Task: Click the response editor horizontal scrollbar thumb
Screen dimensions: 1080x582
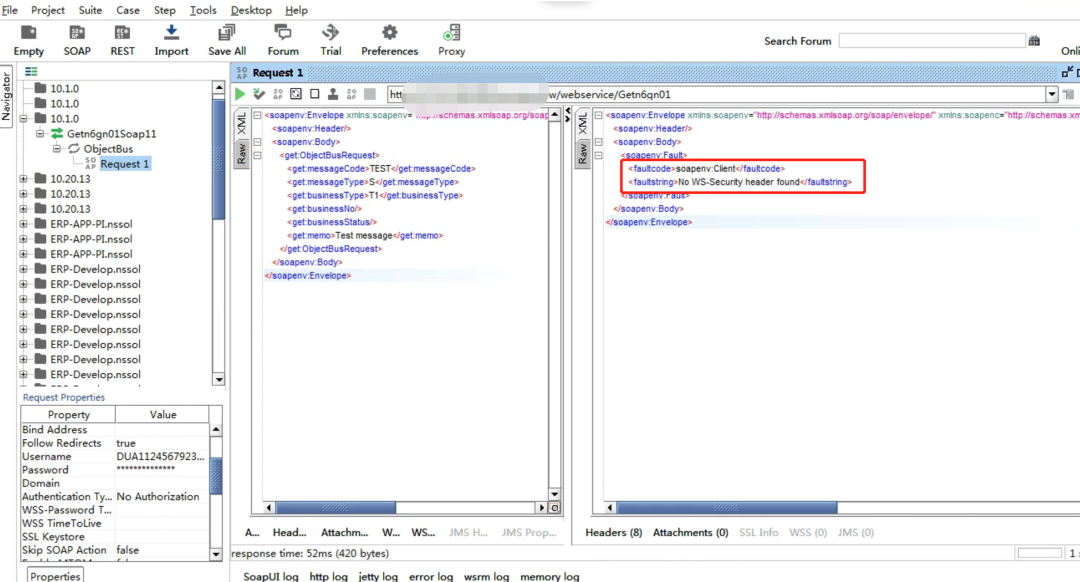Action: coord(727,508)
